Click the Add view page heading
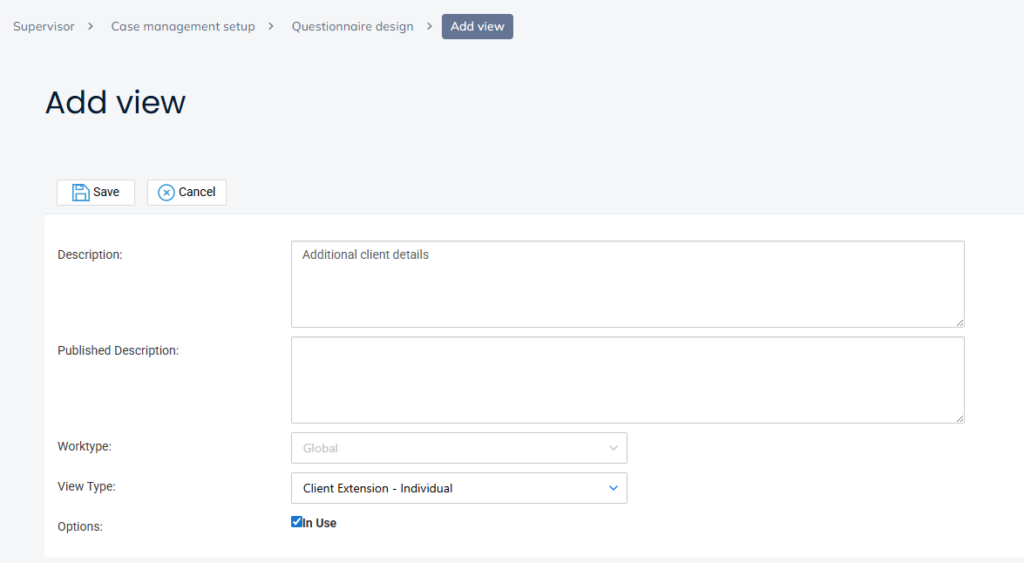This screenshot has width=1024, height=563. pos(115,102)
